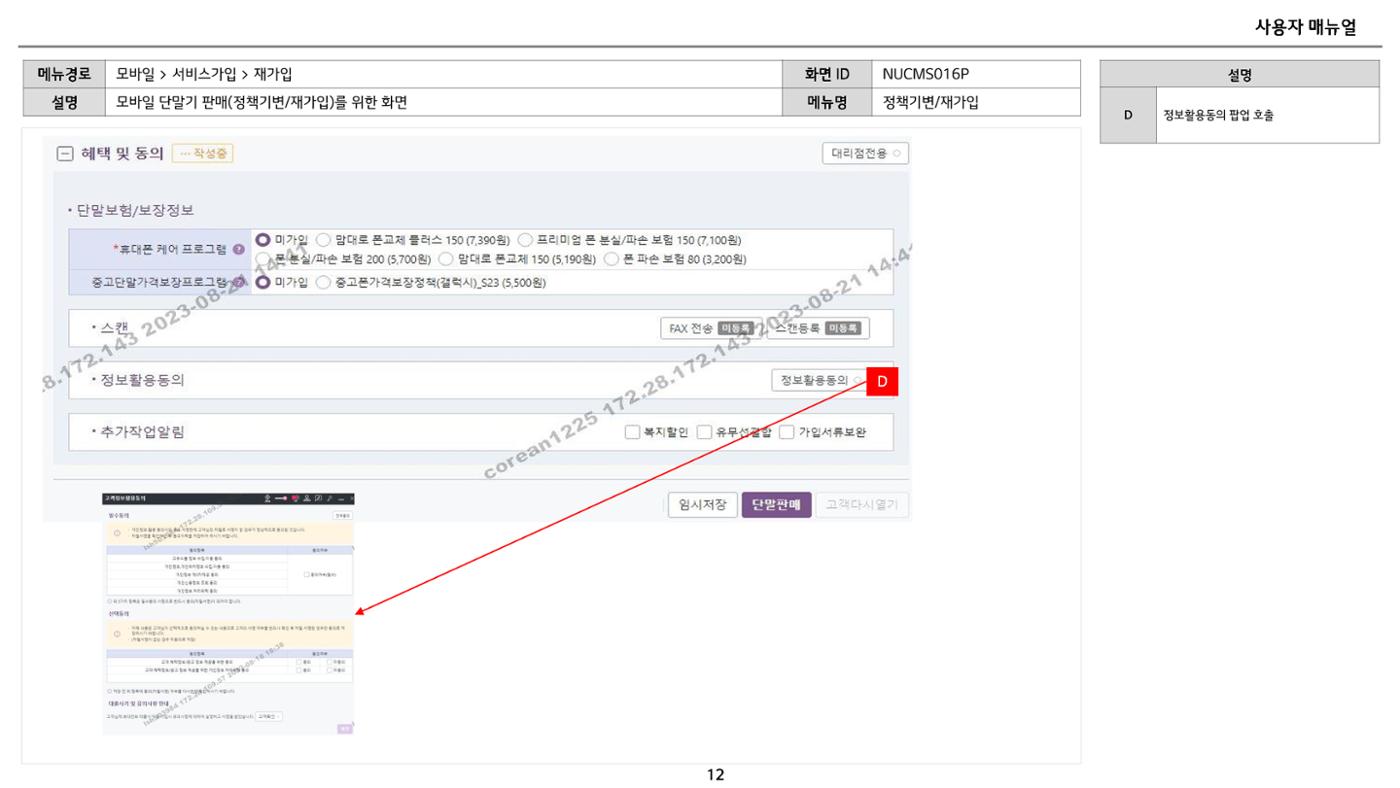Collapse the 혜택 및 동의 section

(64, 154)
